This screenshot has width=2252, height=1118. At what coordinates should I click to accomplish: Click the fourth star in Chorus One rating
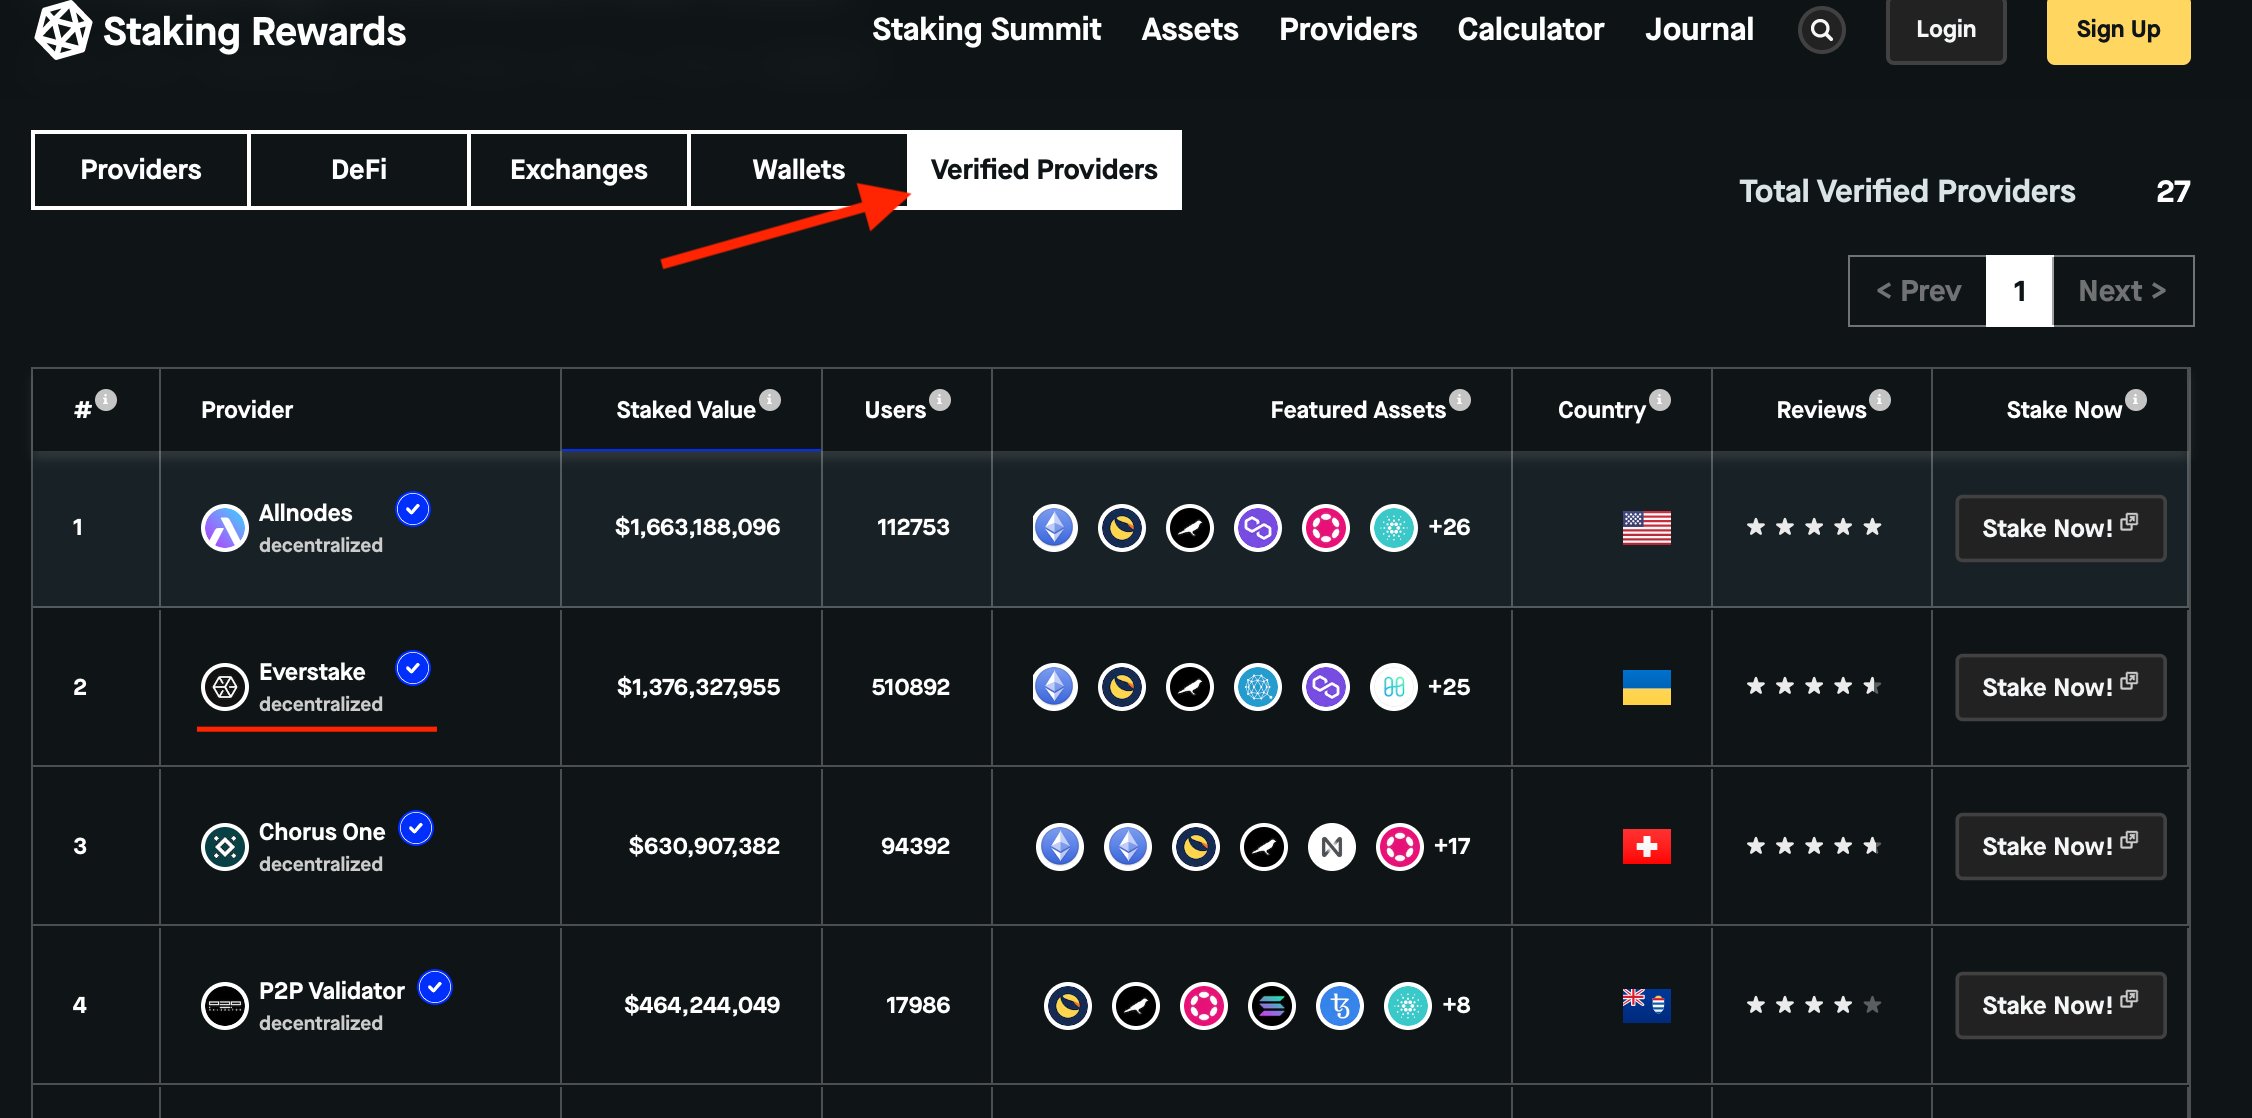[1842, 845]
